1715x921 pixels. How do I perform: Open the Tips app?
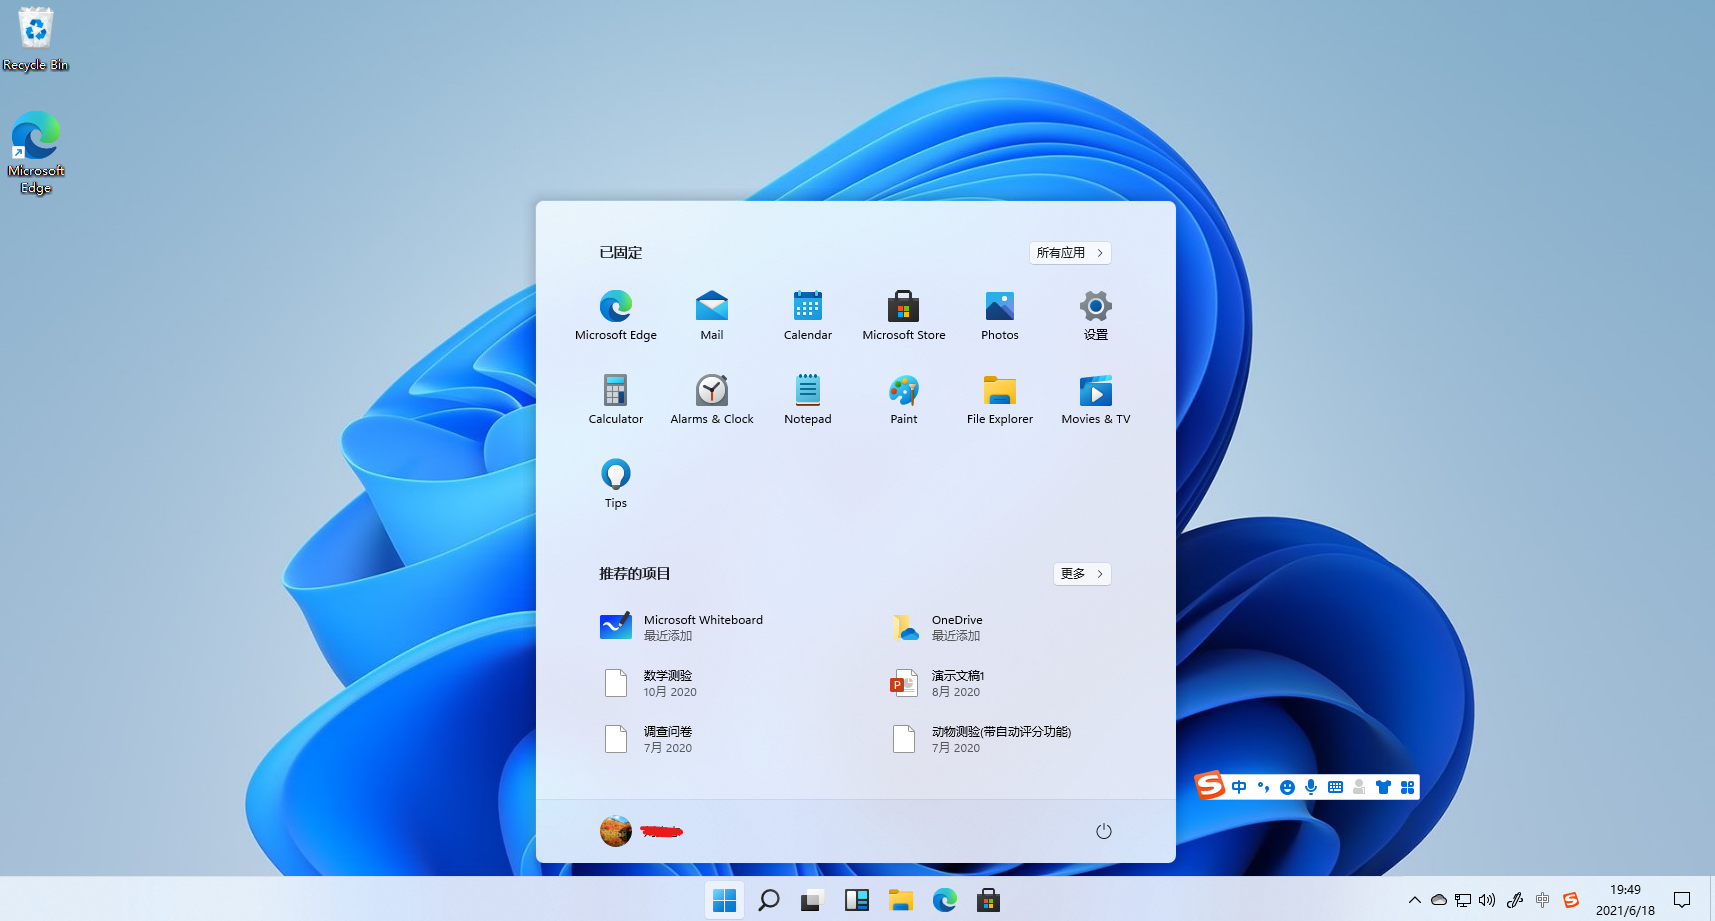click(x=615, y=483)
